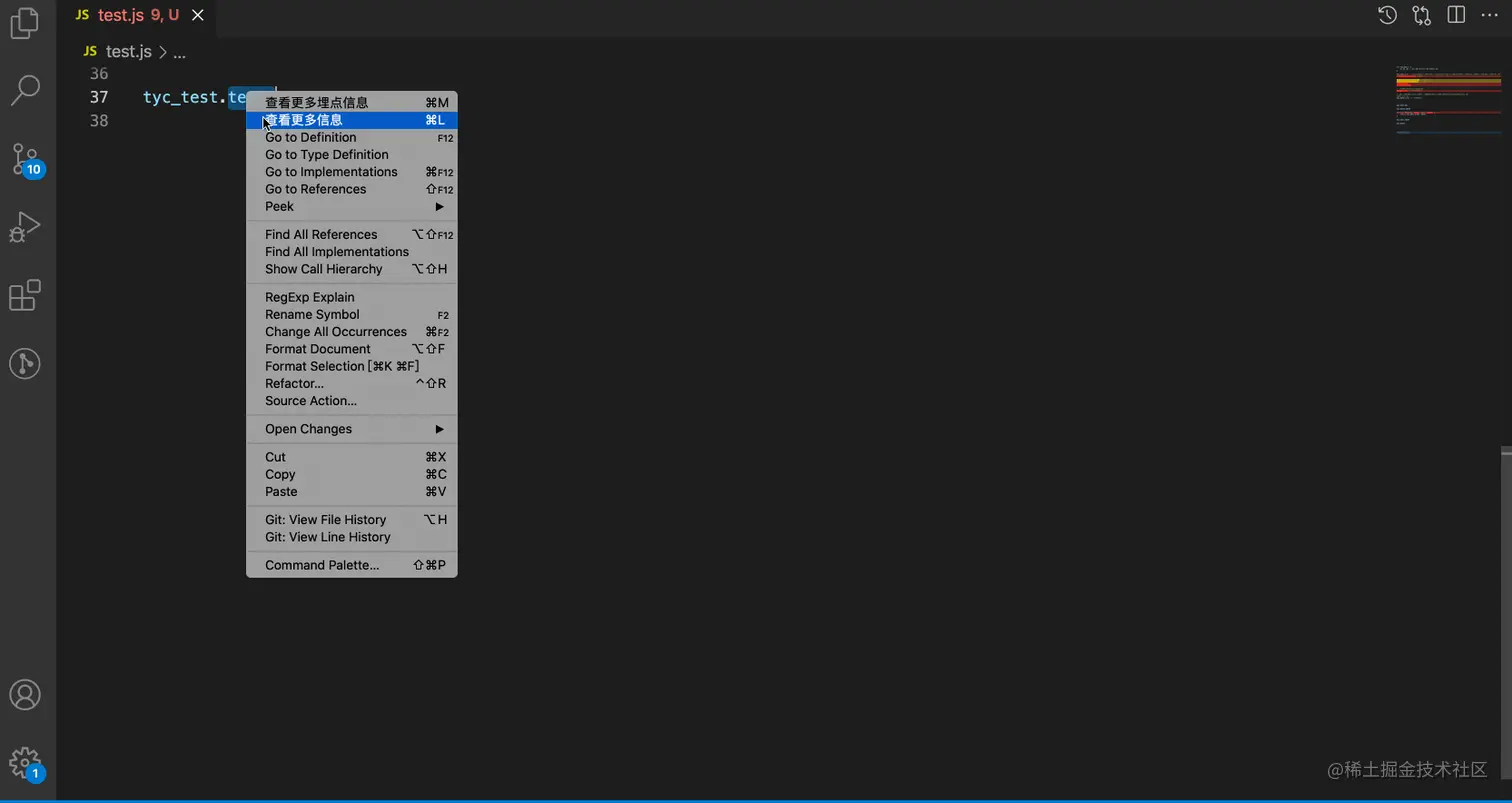Select Rename Symbol
Viewport: 1512px width, 803px height.
(352, 314)
